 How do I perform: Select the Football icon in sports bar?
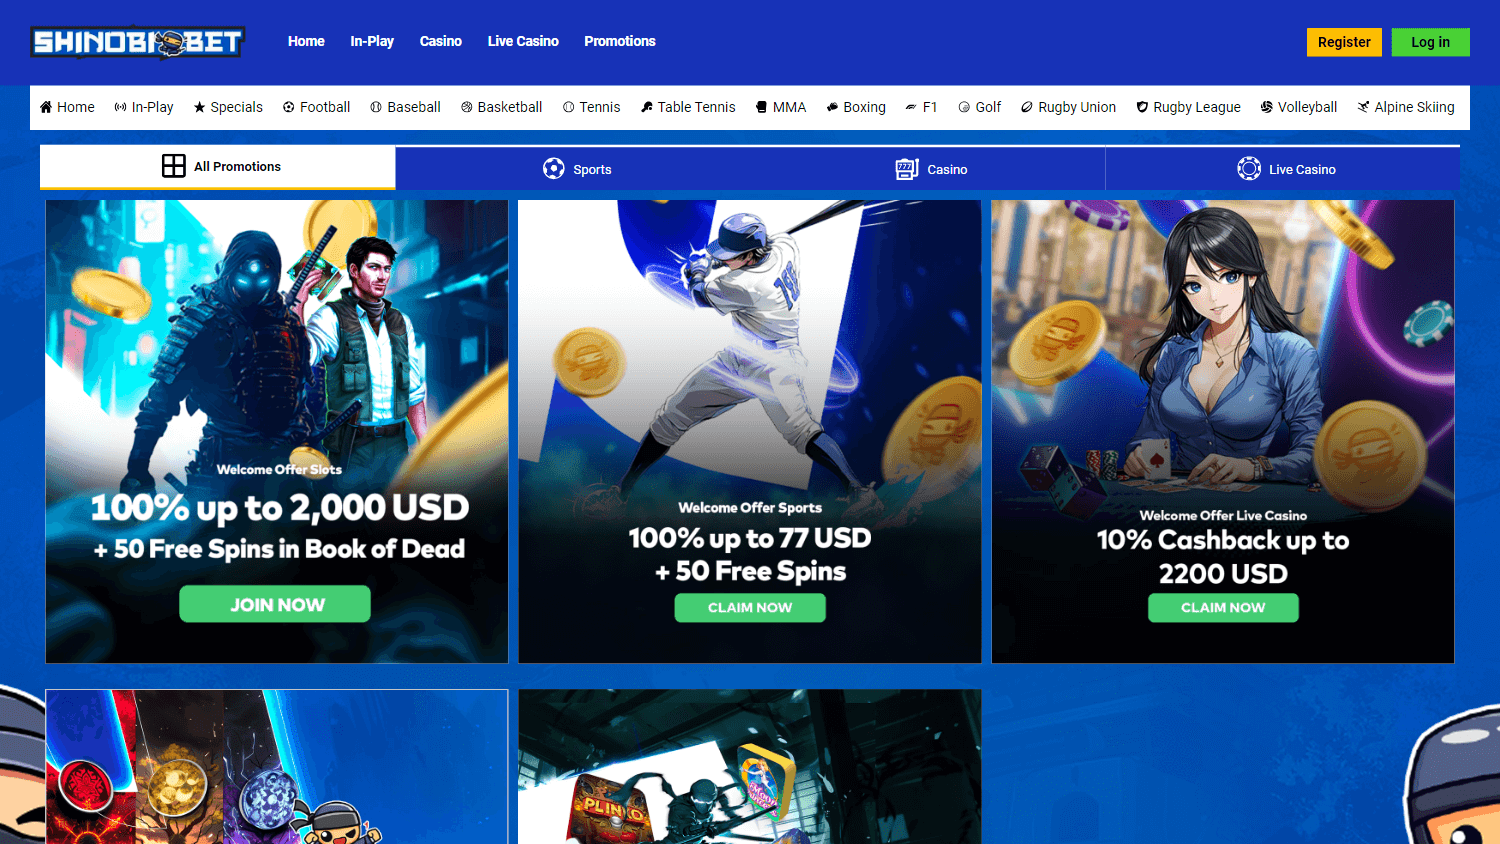(289, 107)
